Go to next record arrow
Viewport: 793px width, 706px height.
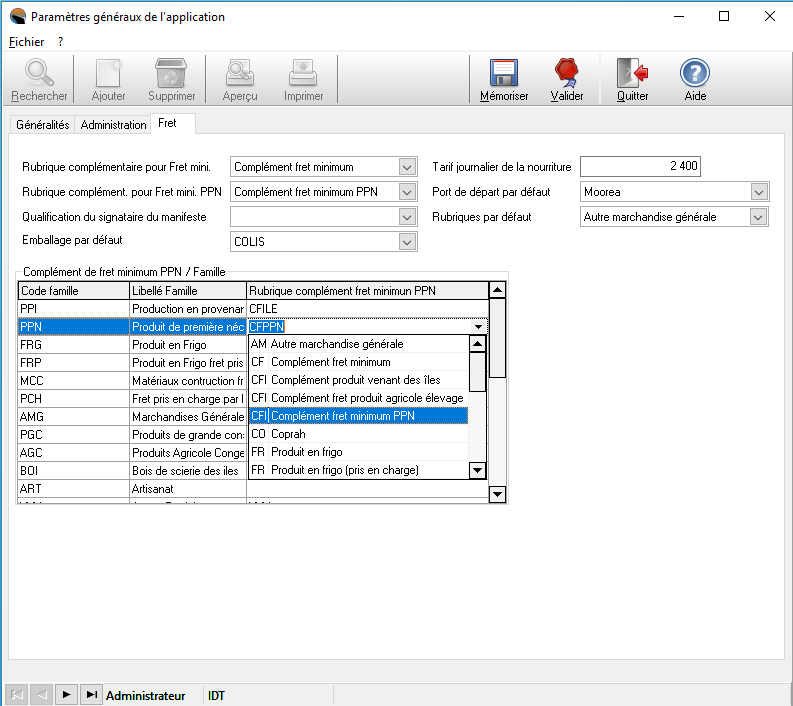(66, 695)
